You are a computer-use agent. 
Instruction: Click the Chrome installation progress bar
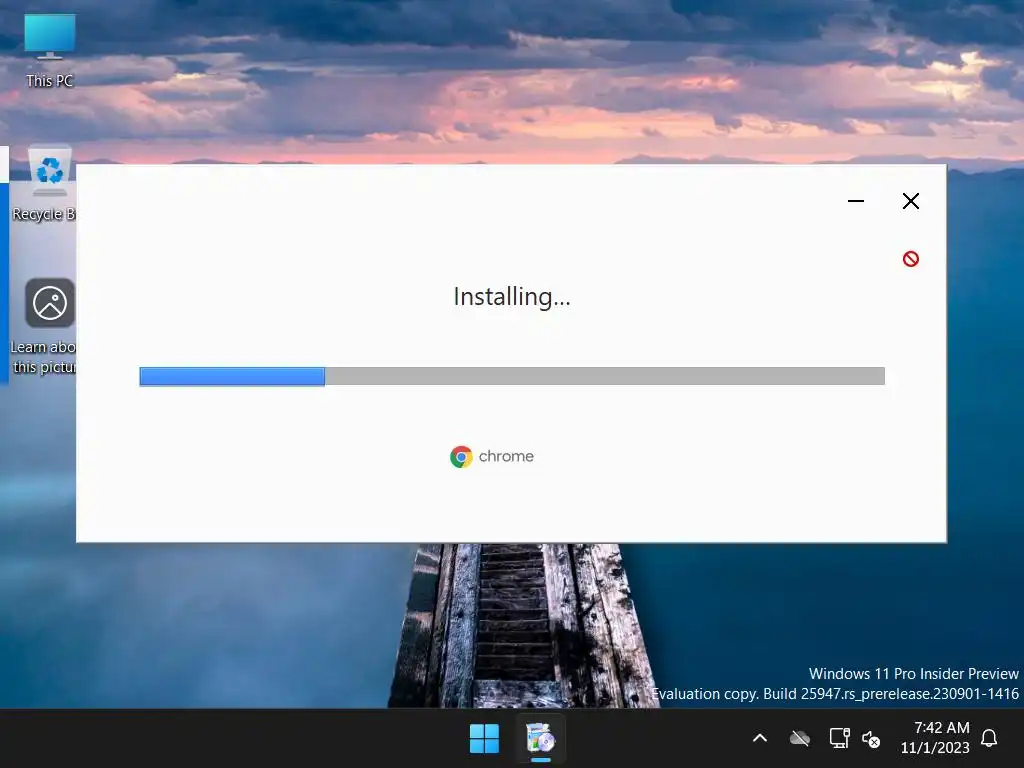click(512, 376)
